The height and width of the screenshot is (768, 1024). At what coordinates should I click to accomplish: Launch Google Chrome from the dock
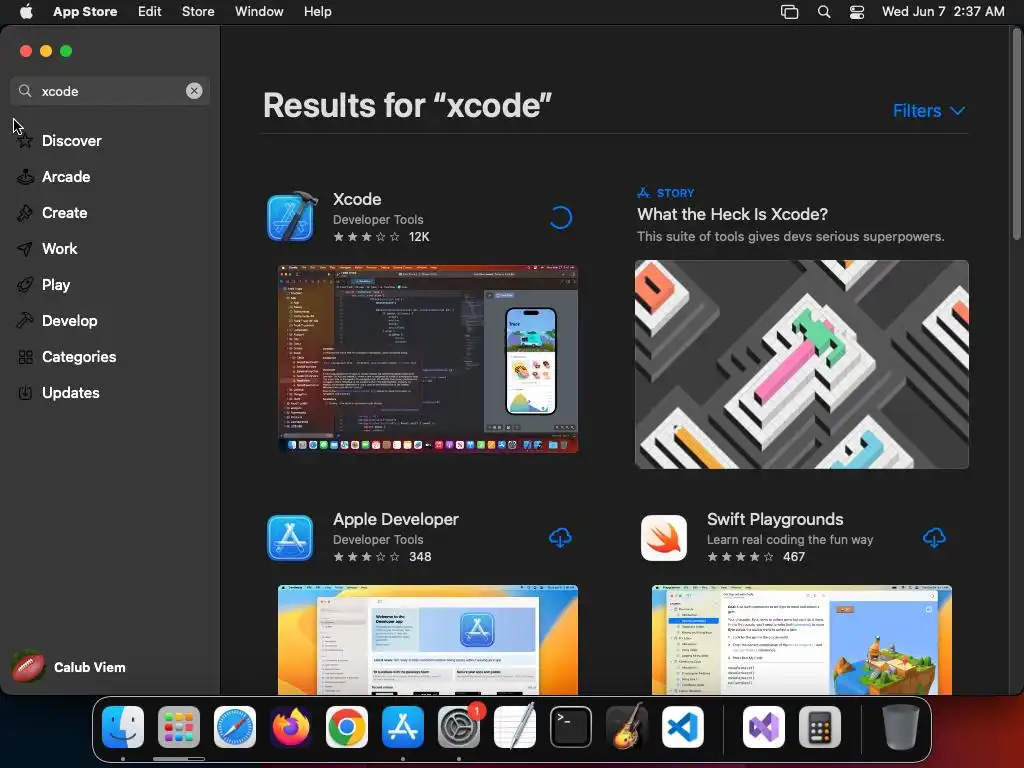[x=346, y=727]
